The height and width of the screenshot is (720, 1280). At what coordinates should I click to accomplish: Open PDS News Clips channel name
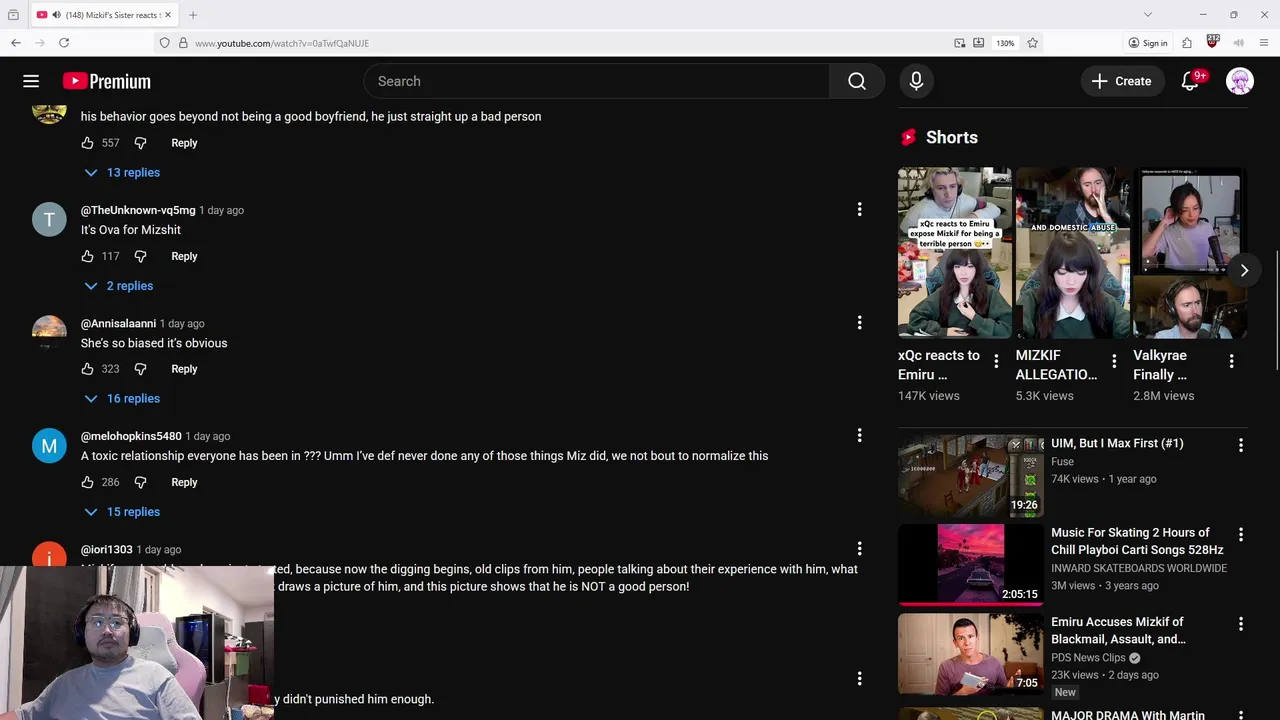1088,657
